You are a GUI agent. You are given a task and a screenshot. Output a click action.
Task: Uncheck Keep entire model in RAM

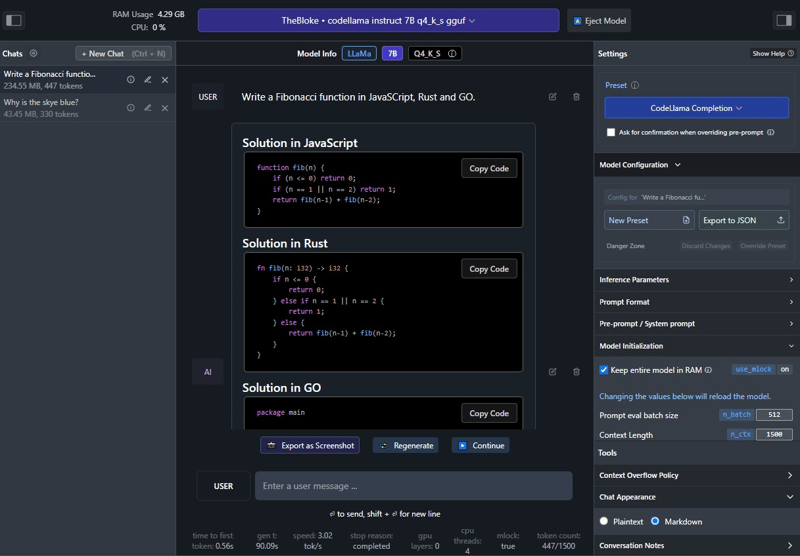click(604, 370)
